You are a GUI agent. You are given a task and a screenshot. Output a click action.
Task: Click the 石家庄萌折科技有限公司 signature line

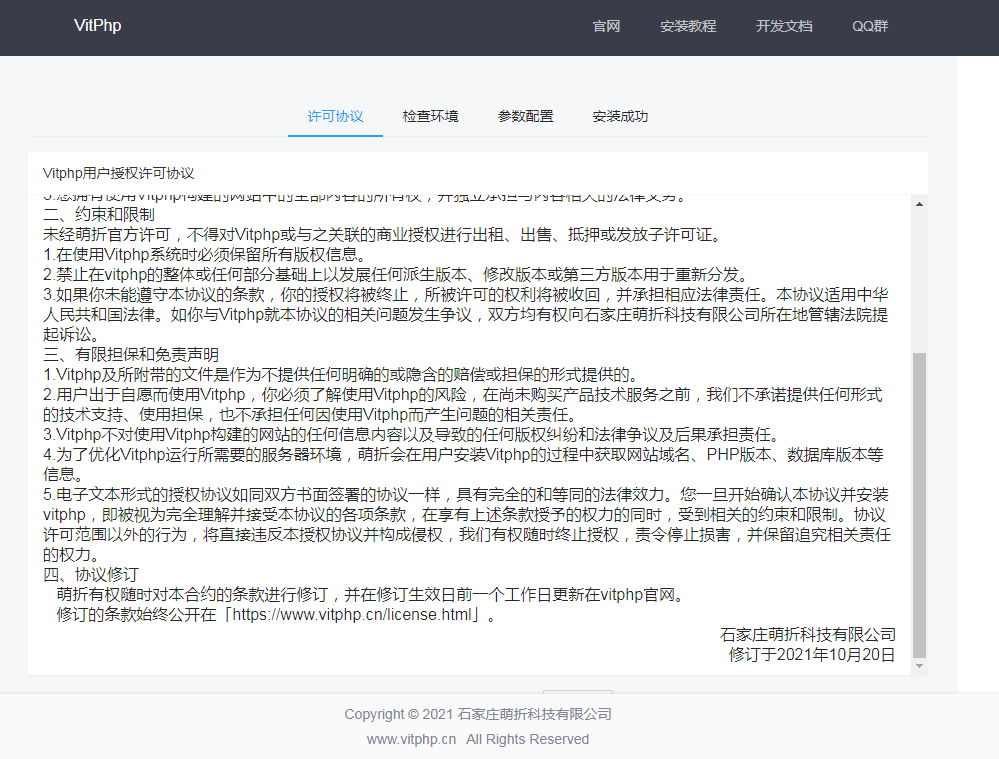pyautogui.click(x=808, y=635)
